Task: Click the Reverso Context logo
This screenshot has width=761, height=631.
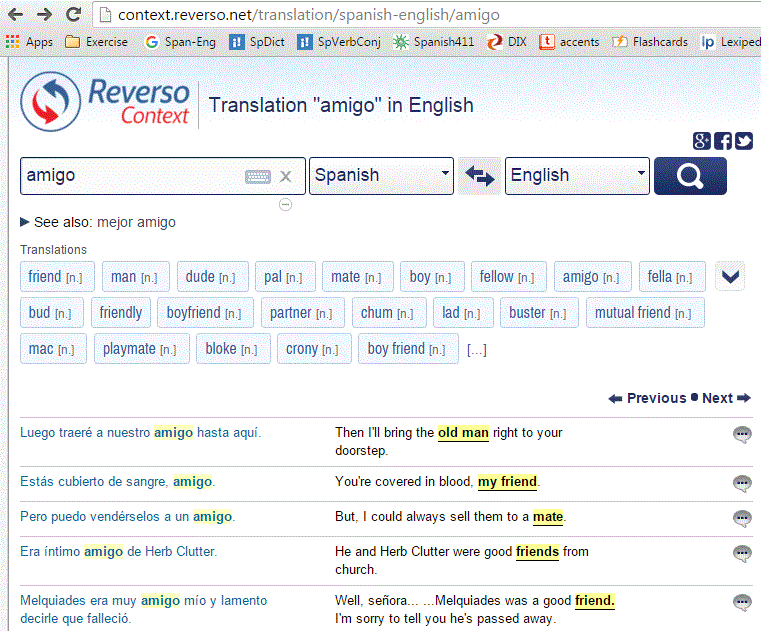Action: [x=105, y=101]
